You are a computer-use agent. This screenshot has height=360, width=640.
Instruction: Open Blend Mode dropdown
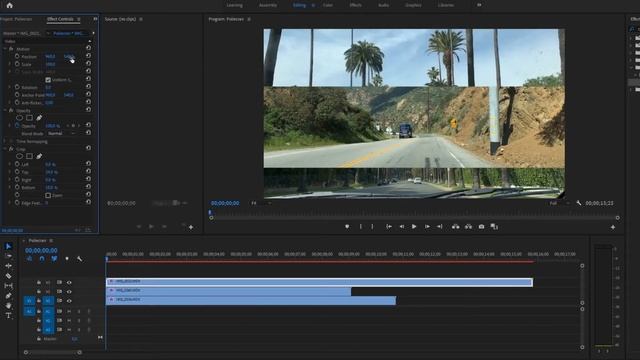[x=62, y=133]
